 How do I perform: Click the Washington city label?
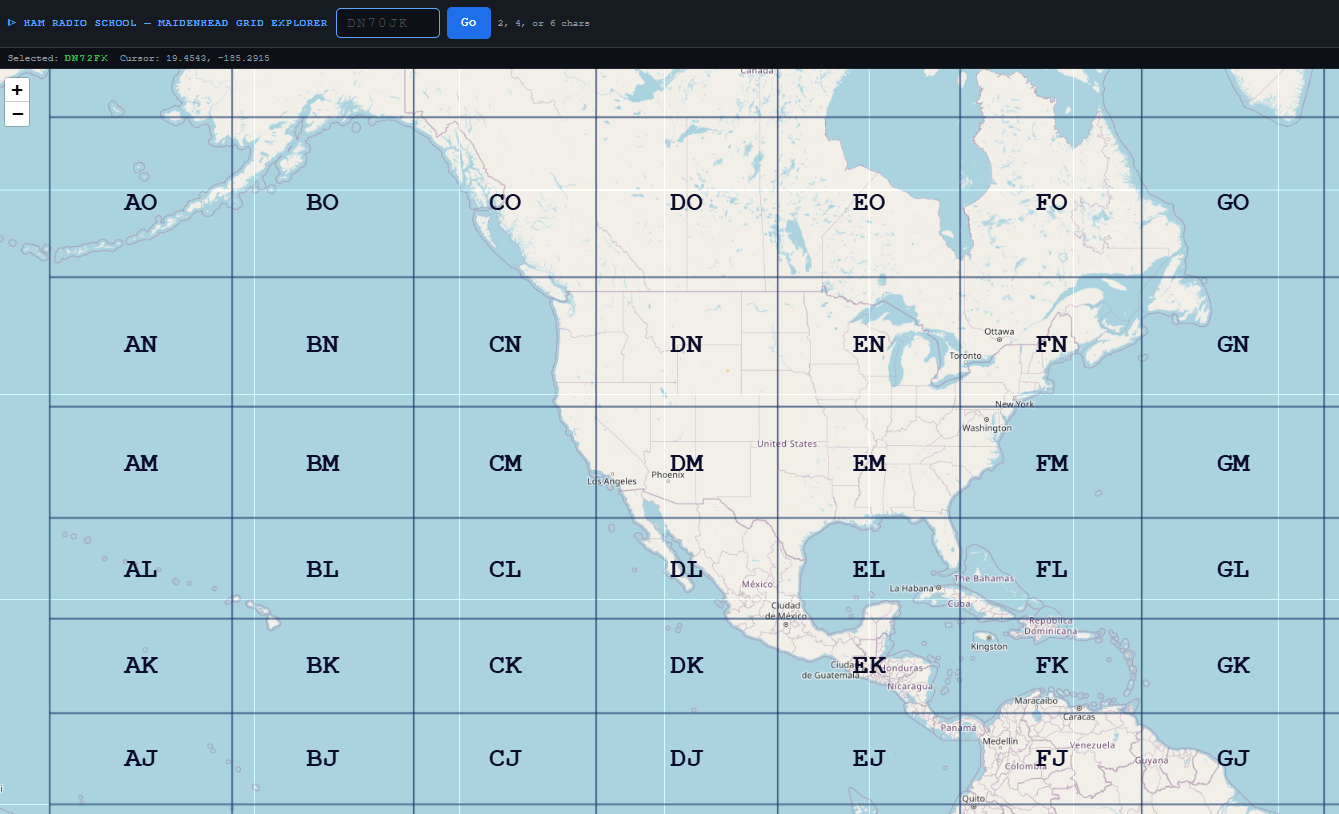(x=987, y=428)
